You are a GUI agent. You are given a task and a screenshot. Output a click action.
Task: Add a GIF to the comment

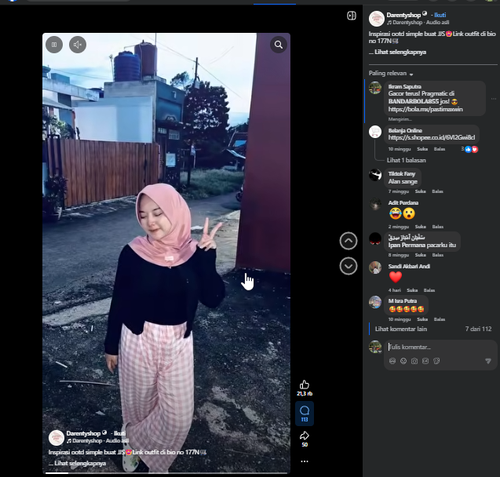click(425, 361)
